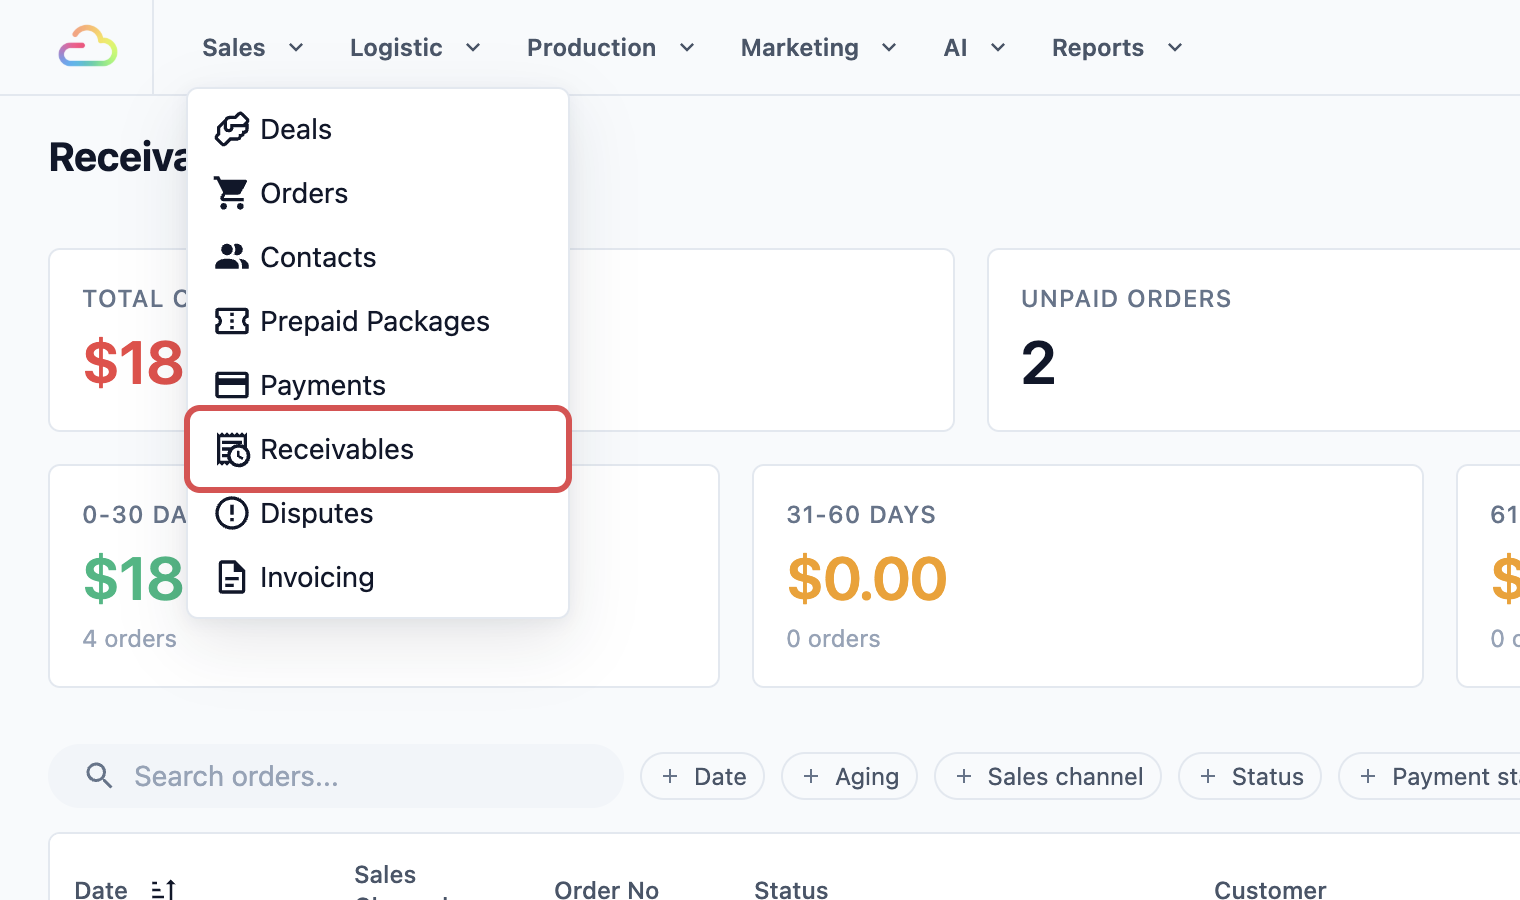The height and width of the screenshot is (900, 1520).
Task: Click the Deals handshake icon
Action: [x=232, y=129]
